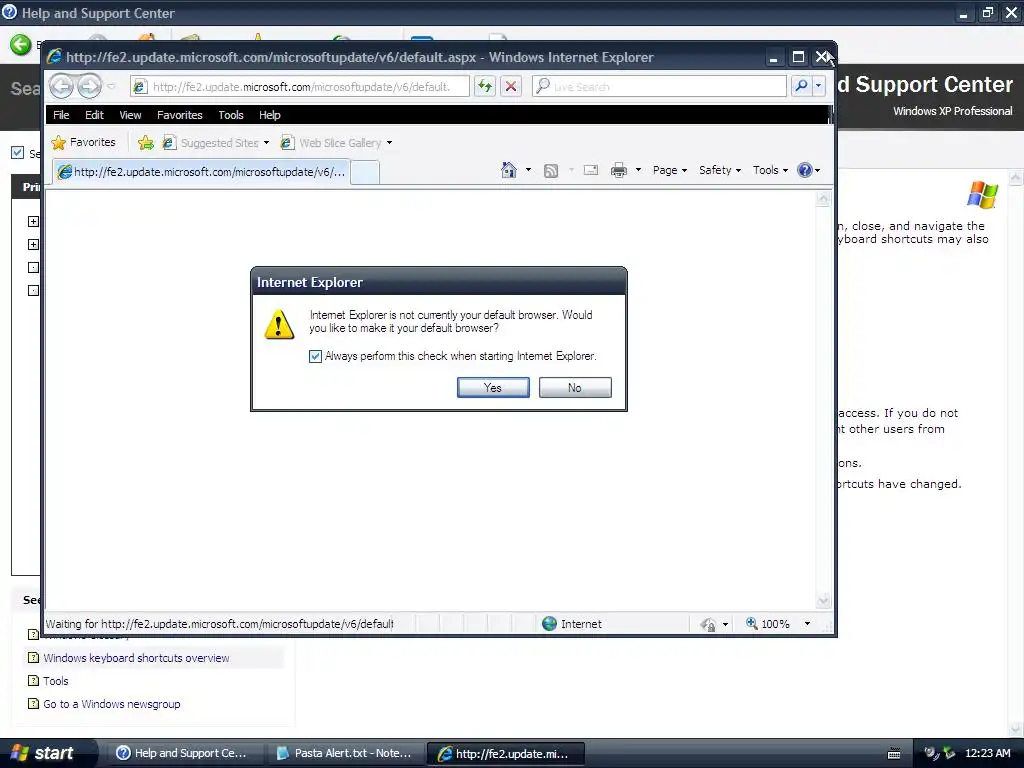Open the command bar Tools dropdown

[x=770, y=170]
